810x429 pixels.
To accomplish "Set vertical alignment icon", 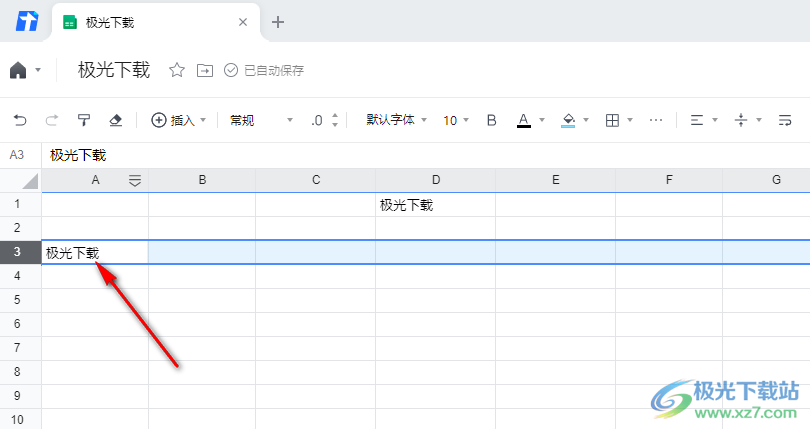I will click(741, 120).
